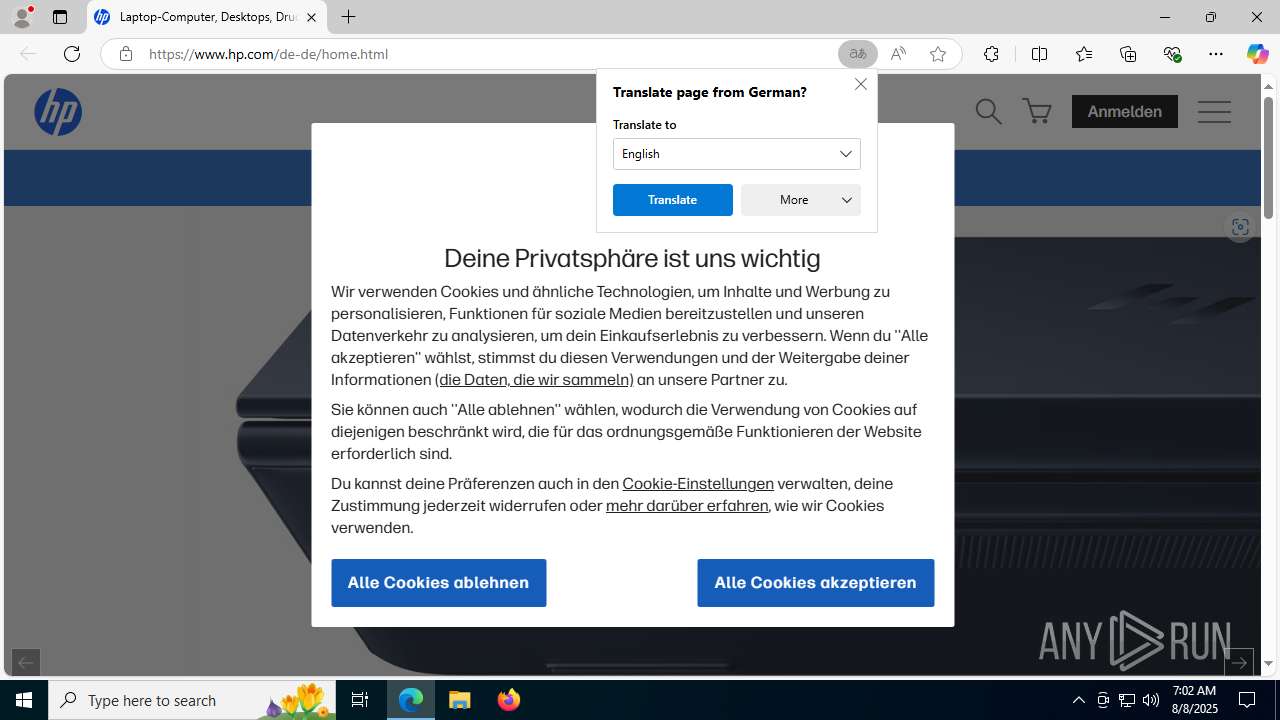The width and height of the screenshot is (1280, 720).
Task: Click the HP logo
Action: point(58,111)
